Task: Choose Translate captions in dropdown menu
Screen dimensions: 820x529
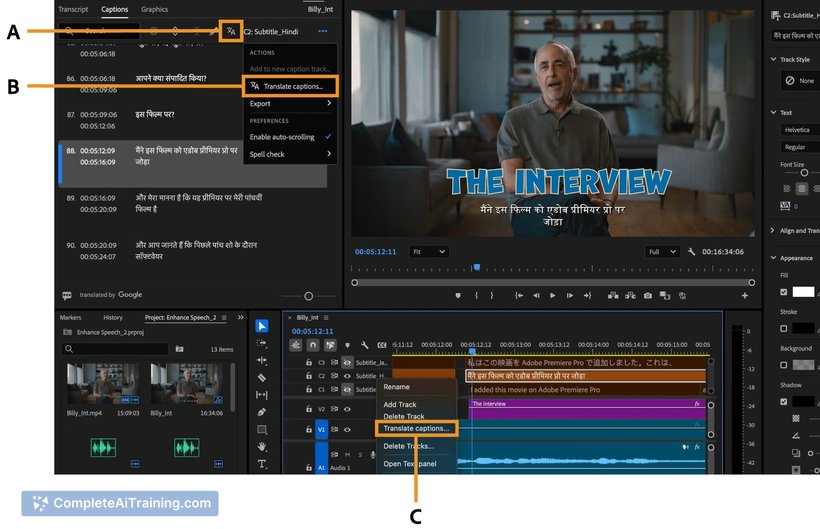Action: tap(290, 86)
